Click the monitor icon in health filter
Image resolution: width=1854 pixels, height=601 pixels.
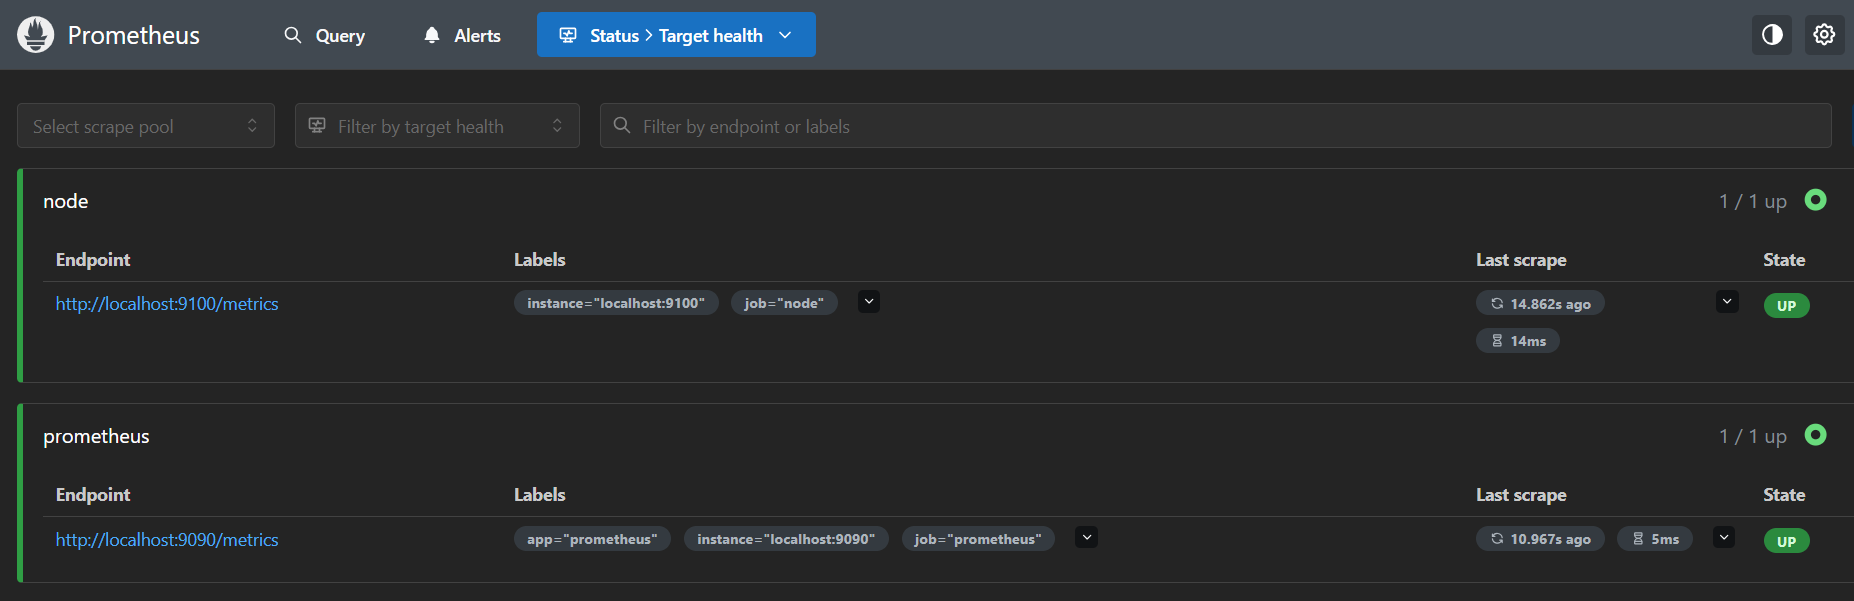click(317, 125)
